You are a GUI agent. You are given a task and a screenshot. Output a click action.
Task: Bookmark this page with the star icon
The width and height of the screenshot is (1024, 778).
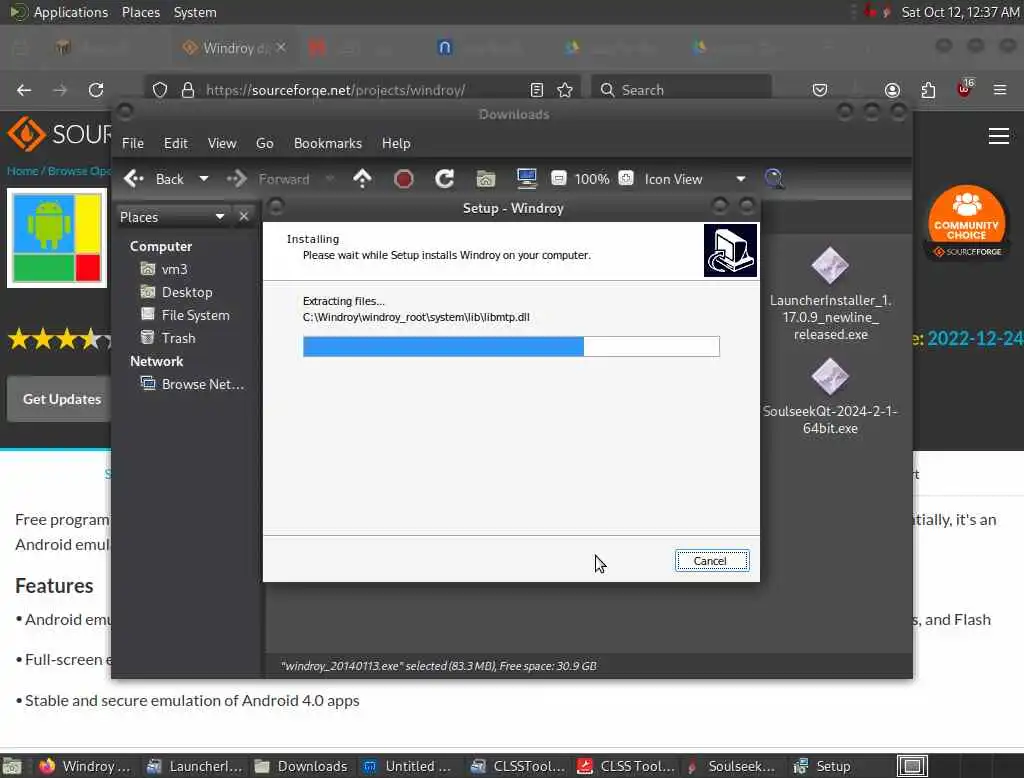[565, 90]
